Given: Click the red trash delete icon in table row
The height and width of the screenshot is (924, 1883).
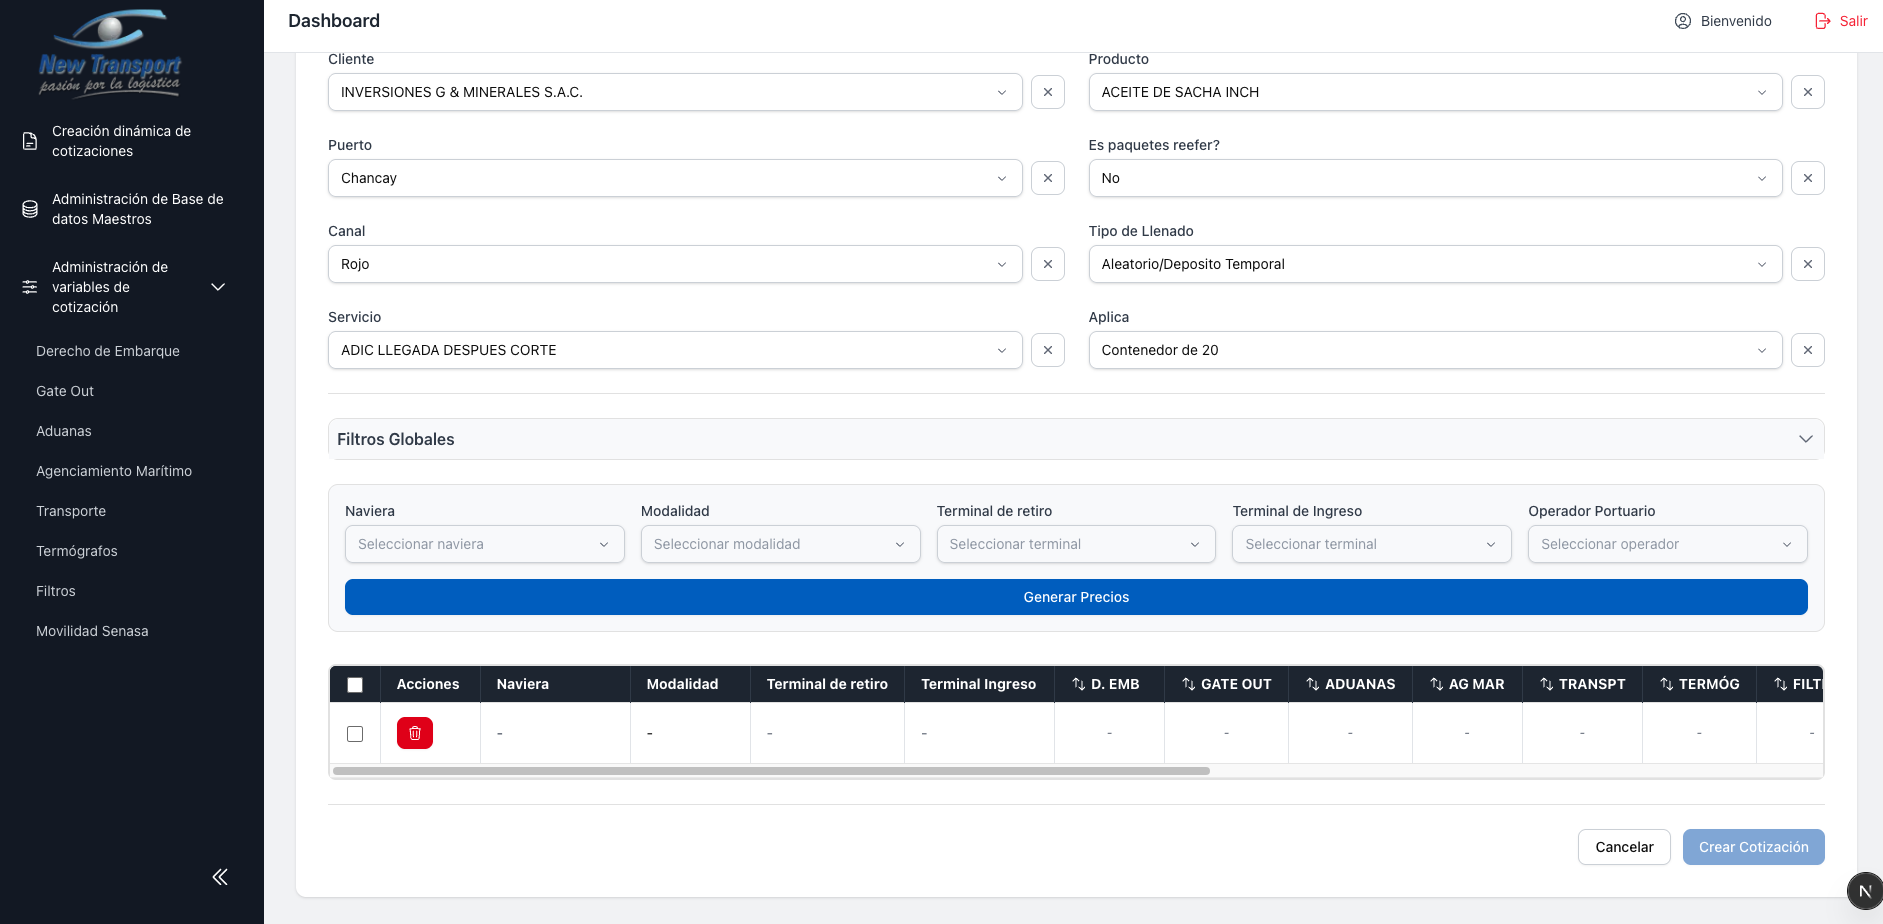Looking at the screenshot, I should click(414, 733).
